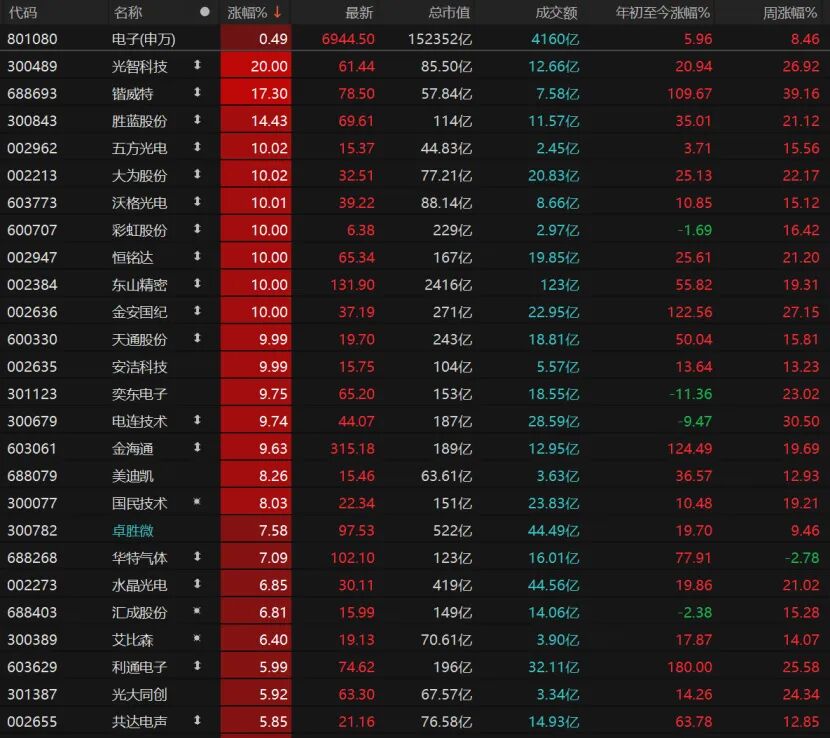
Task: Click the 代码 column header
Action: coord(23,12)
